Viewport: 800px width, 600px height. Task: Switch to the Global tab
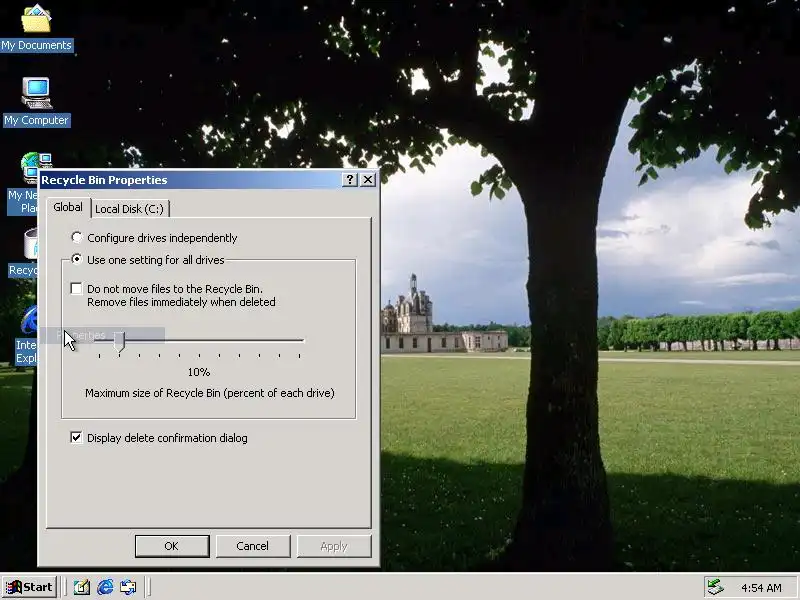pos(68,208)
